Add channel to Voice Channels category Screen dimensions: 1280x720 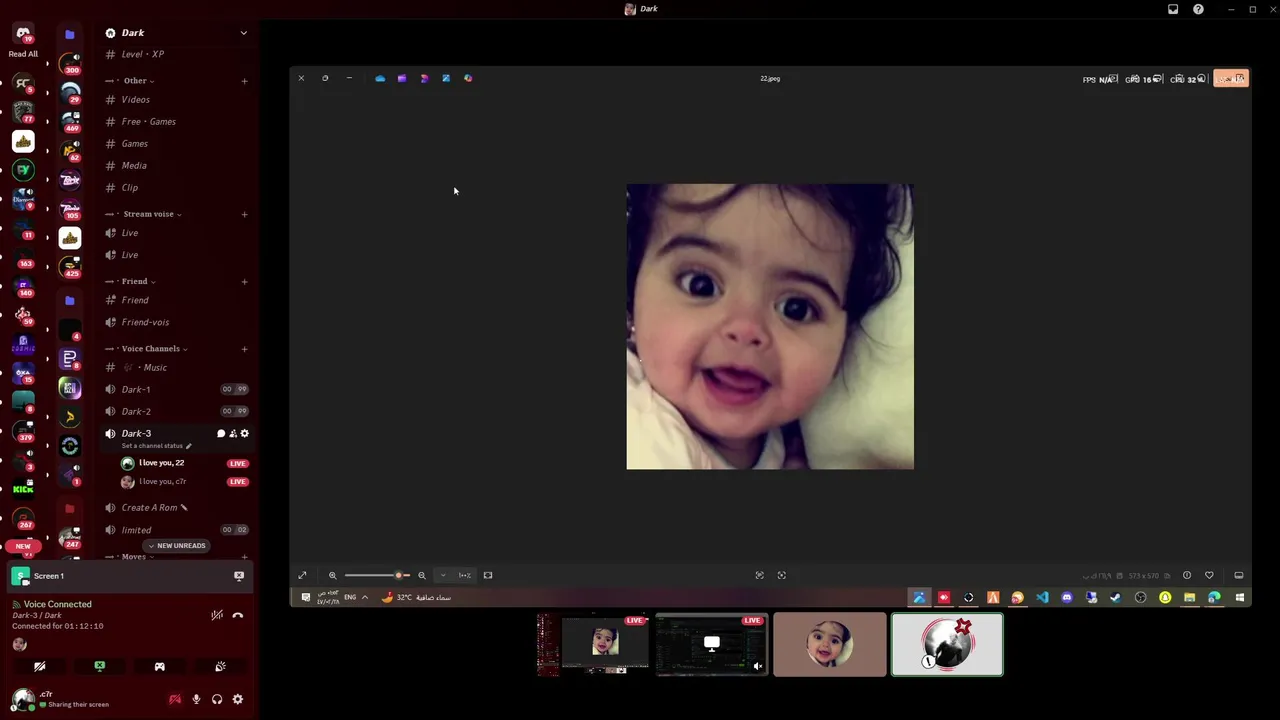click(x=245, y=348)
